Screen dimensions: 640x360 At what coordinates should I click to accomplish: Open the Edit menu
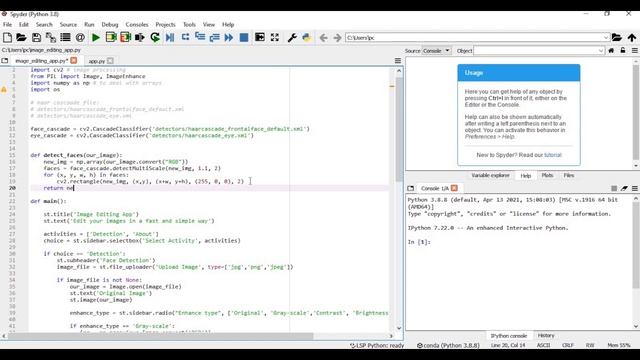(x=24, y=24)
